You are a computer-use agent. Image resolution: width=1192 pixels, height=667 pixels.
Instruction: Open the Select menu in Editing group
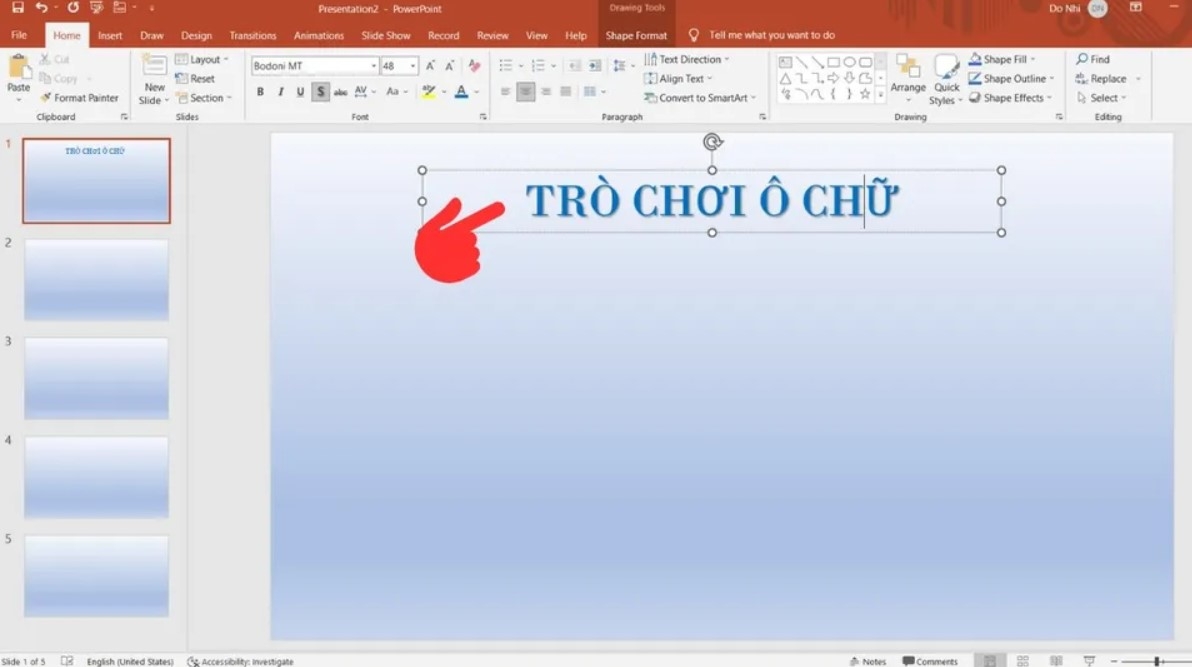coord(1102,98)
